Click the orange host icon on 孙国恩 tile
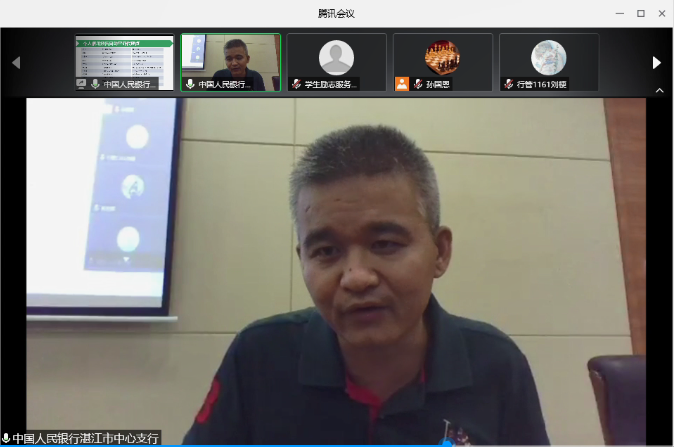 (402, 85)
